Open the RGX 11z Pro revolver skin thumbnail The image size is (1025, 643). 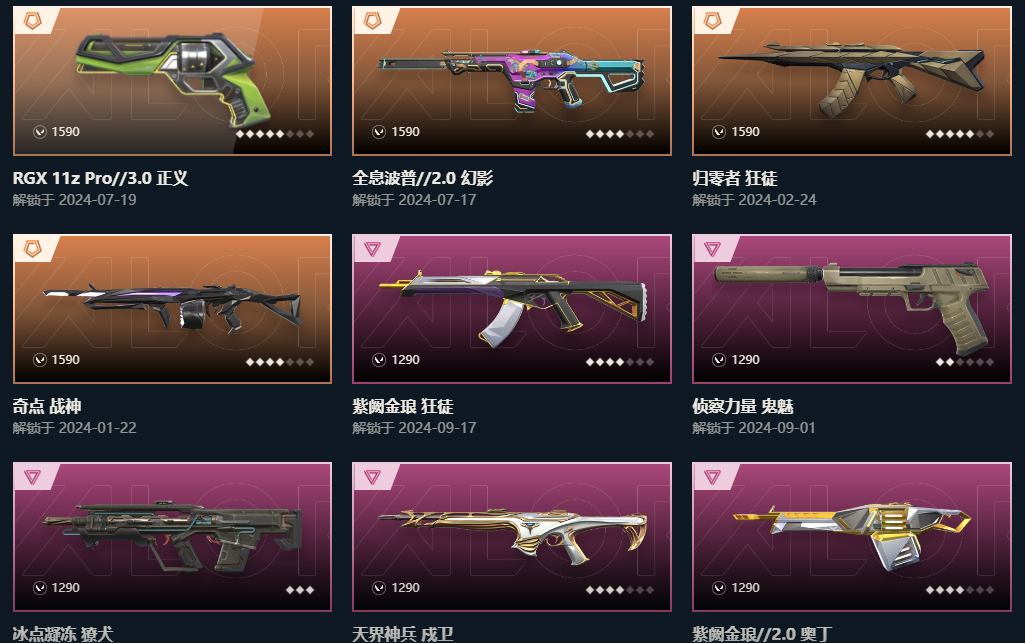pos(173,78)
